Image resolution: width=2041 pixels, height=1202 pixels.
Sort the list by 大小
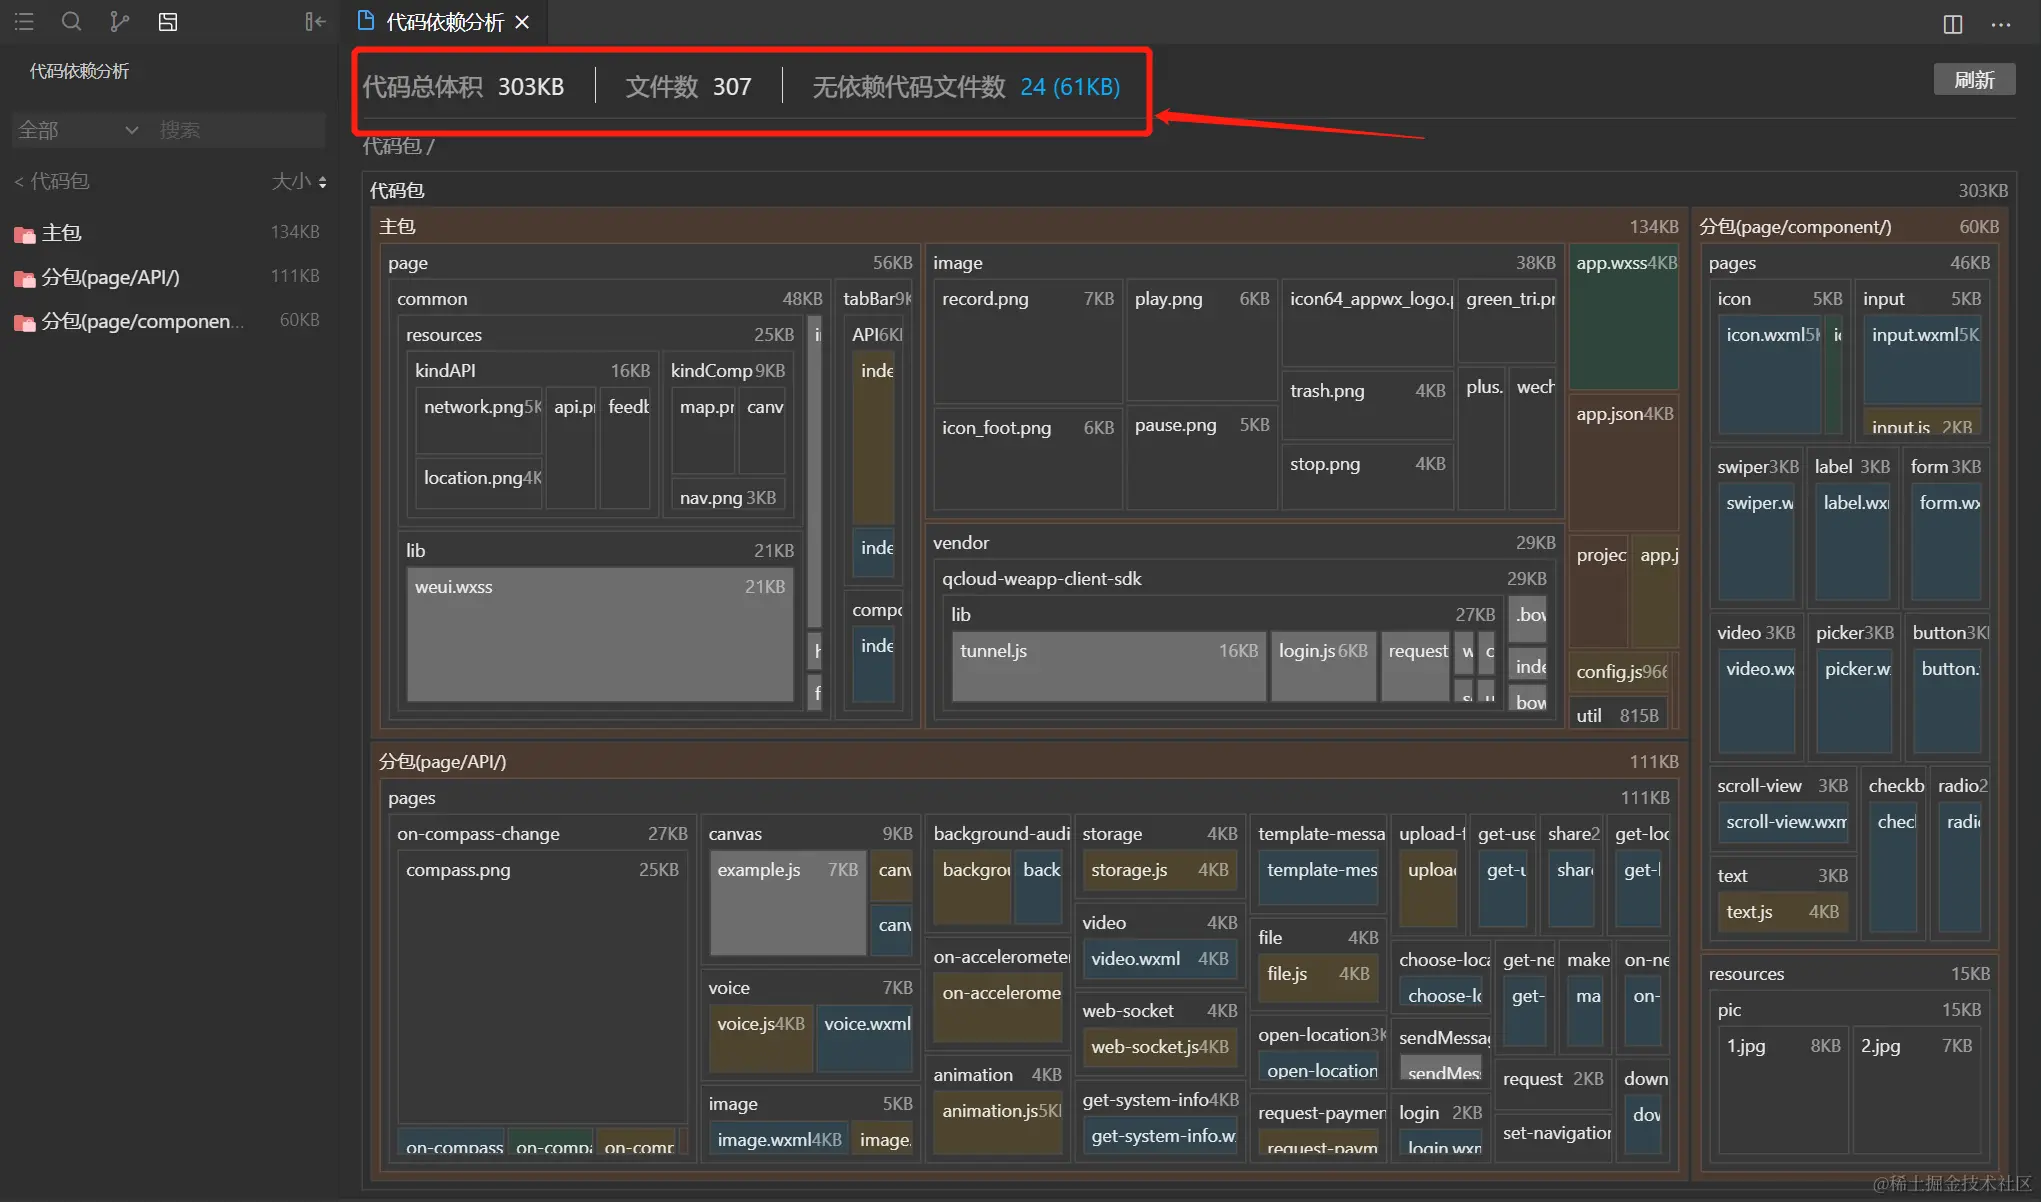pos(299,181)
